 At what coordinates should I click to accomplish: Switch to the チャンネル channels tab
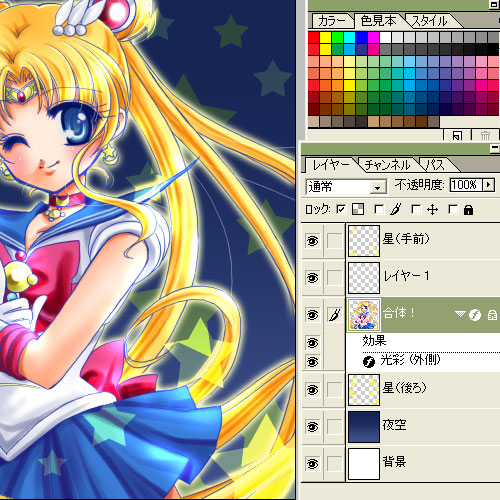point(387,165)
